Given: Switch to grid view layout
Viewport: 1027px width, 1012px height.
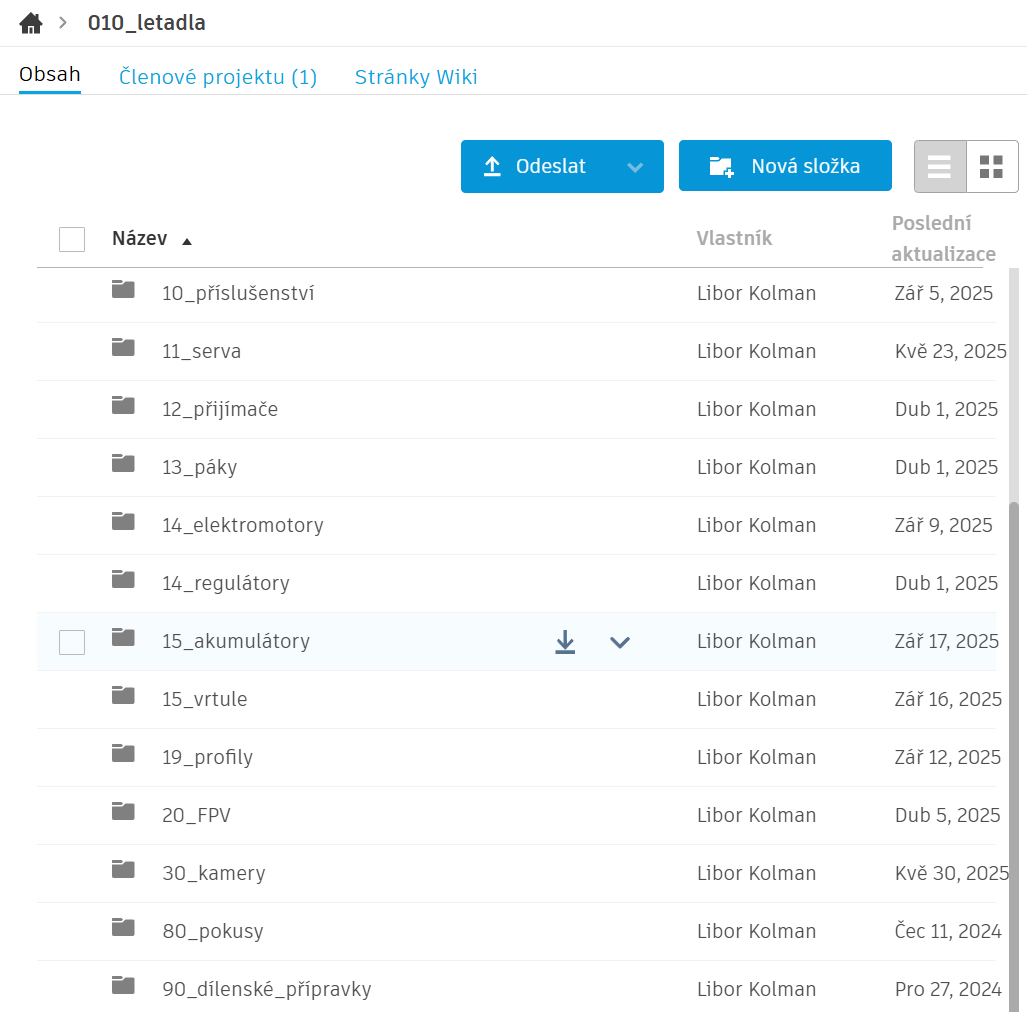Looking at the screenshot, I should [991, 166].
